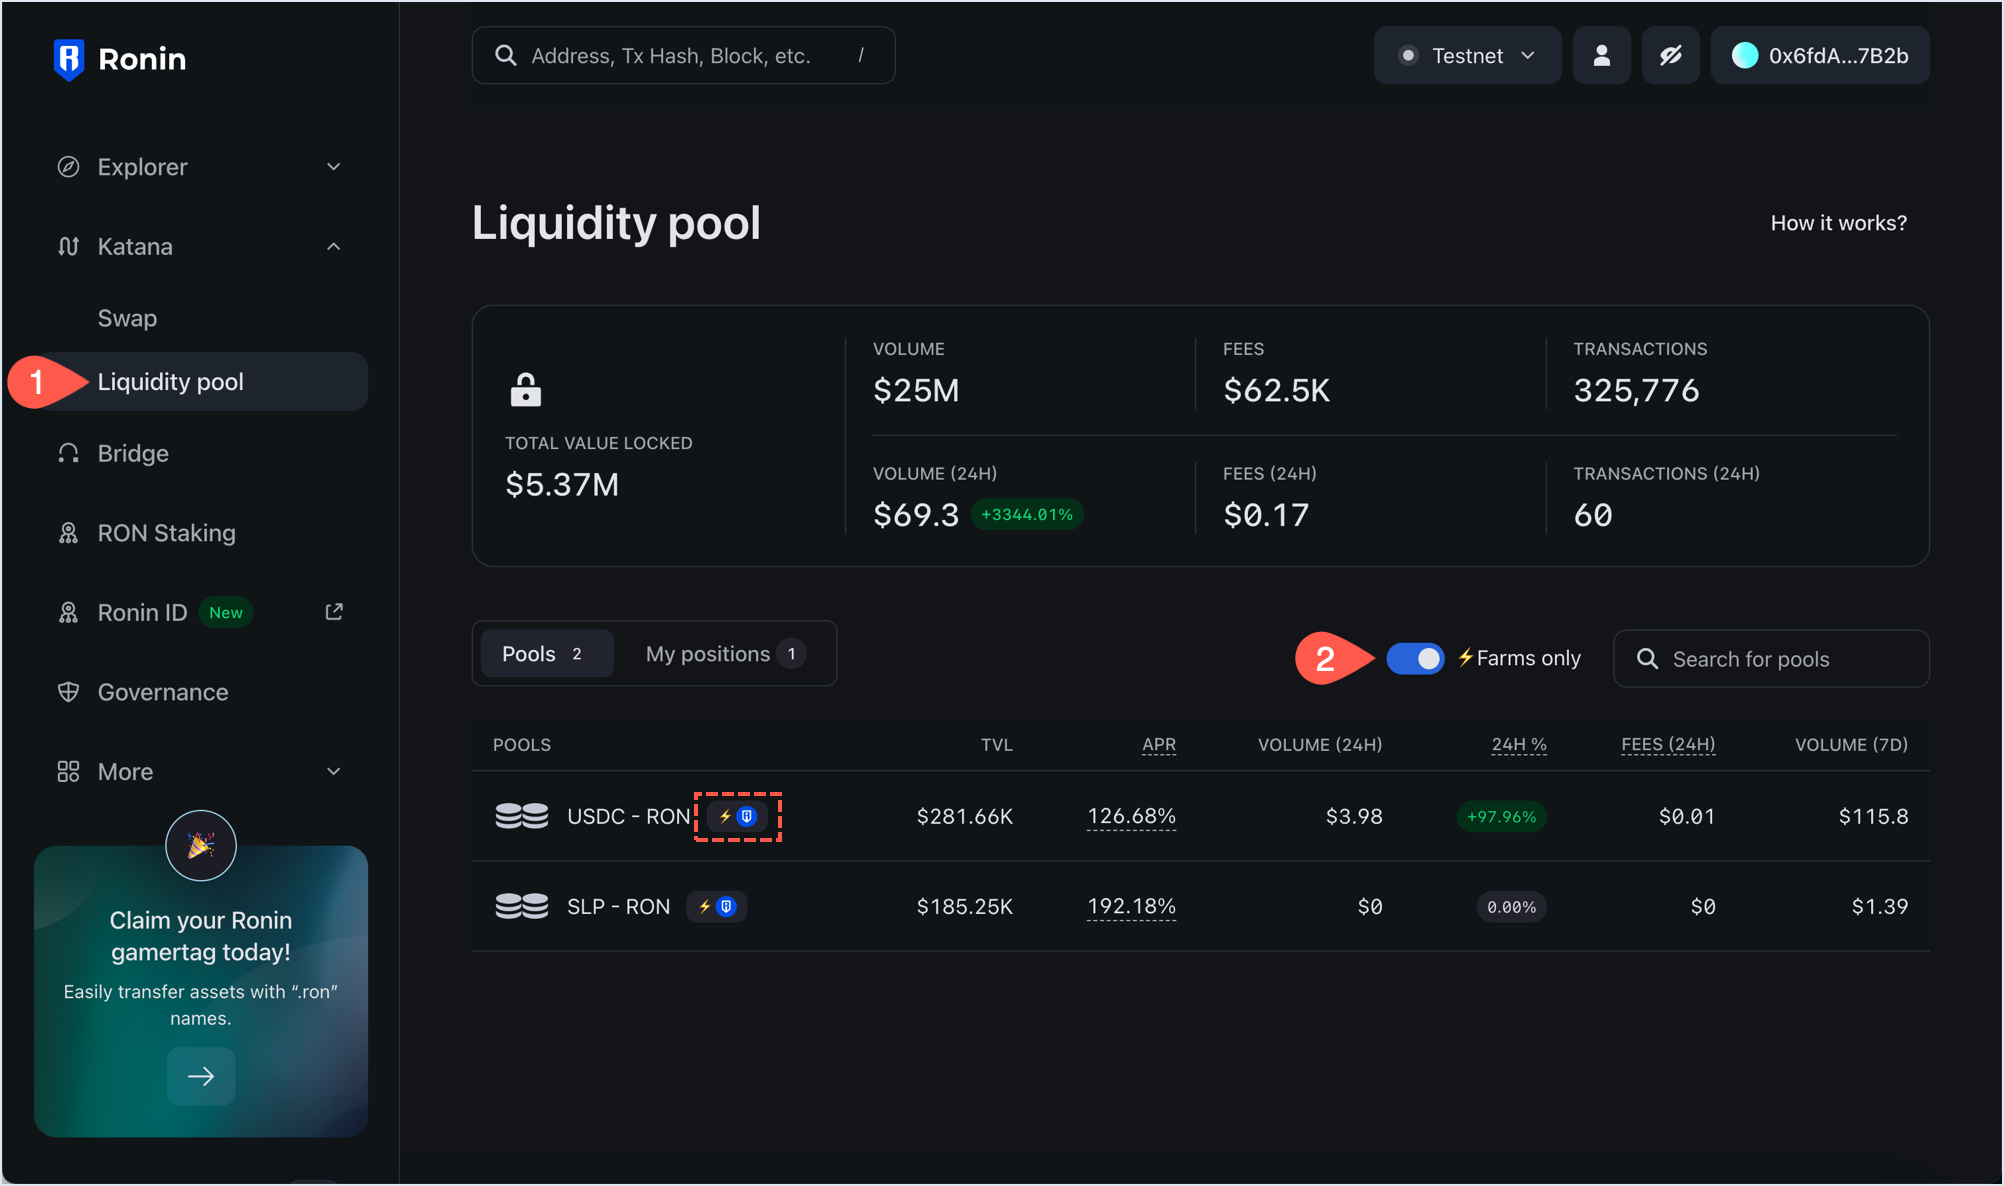Open the Testnet network dropdown
The width and height of the screenshot is (2004, 1186).
click(1467, 56)
